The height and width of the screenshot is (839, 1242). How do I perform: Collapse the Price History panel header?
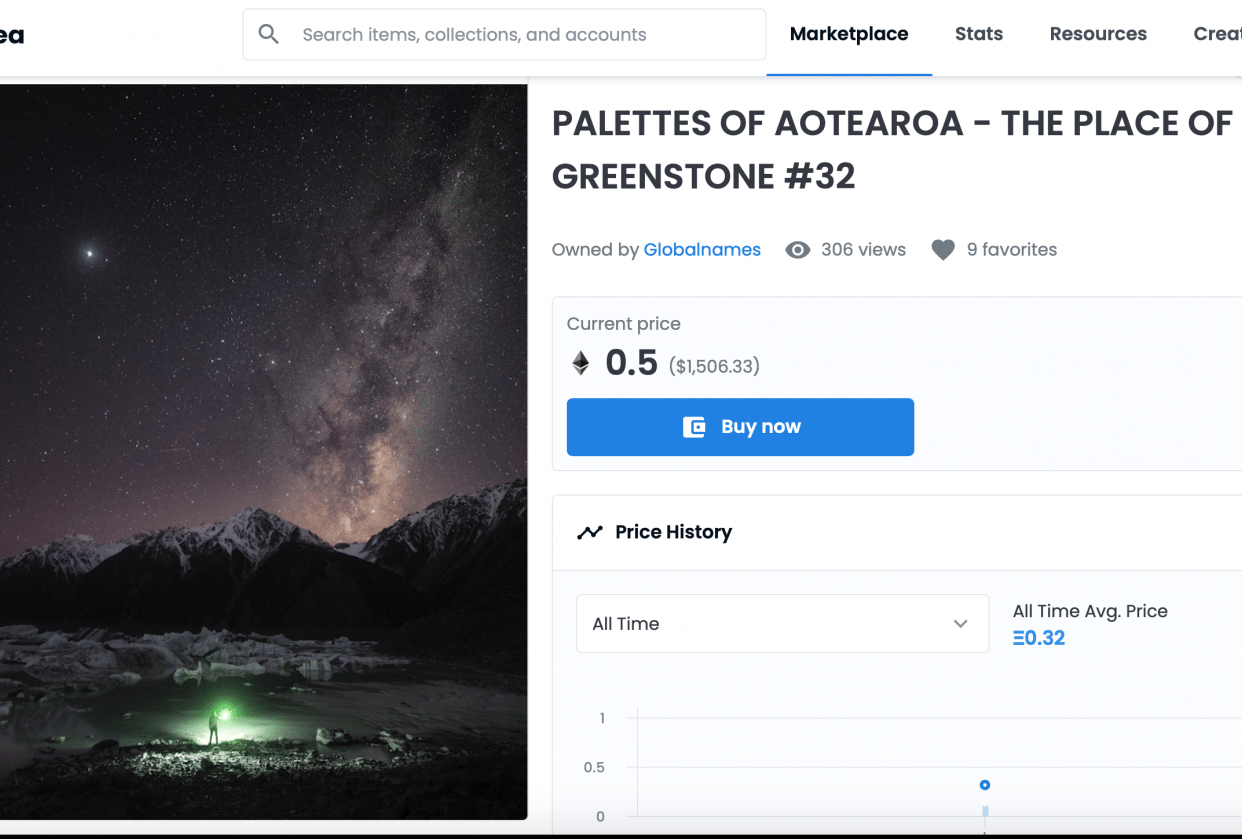pos(900,533)
